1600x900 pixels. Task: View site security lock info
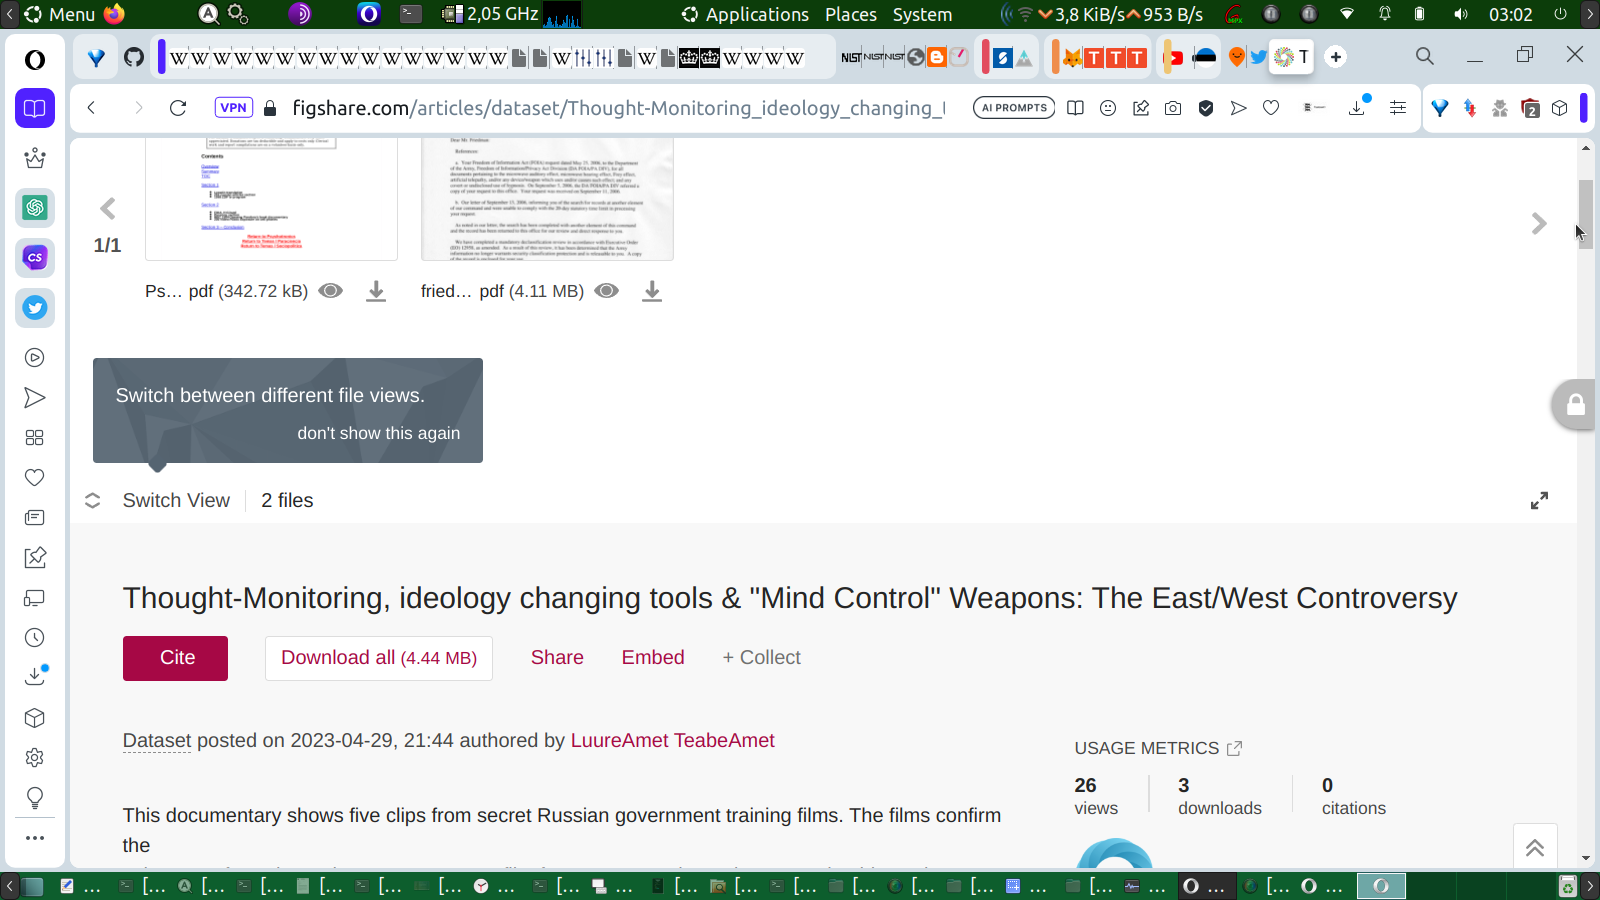(x=270, y=108)
